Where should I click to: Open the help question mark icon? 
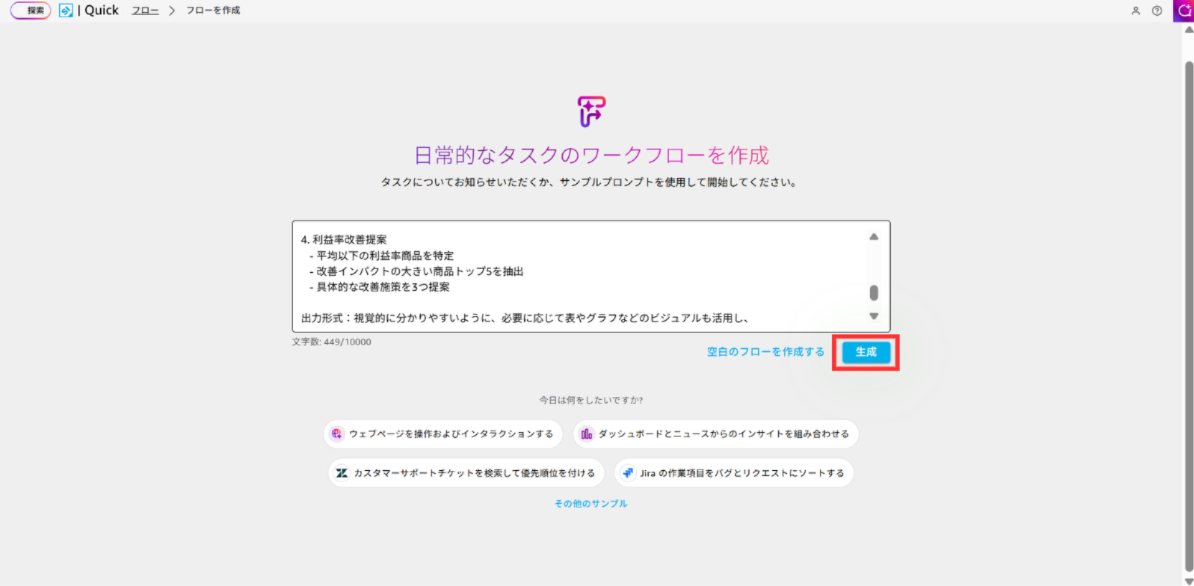pyautogui.click(x=1157, y=11)
